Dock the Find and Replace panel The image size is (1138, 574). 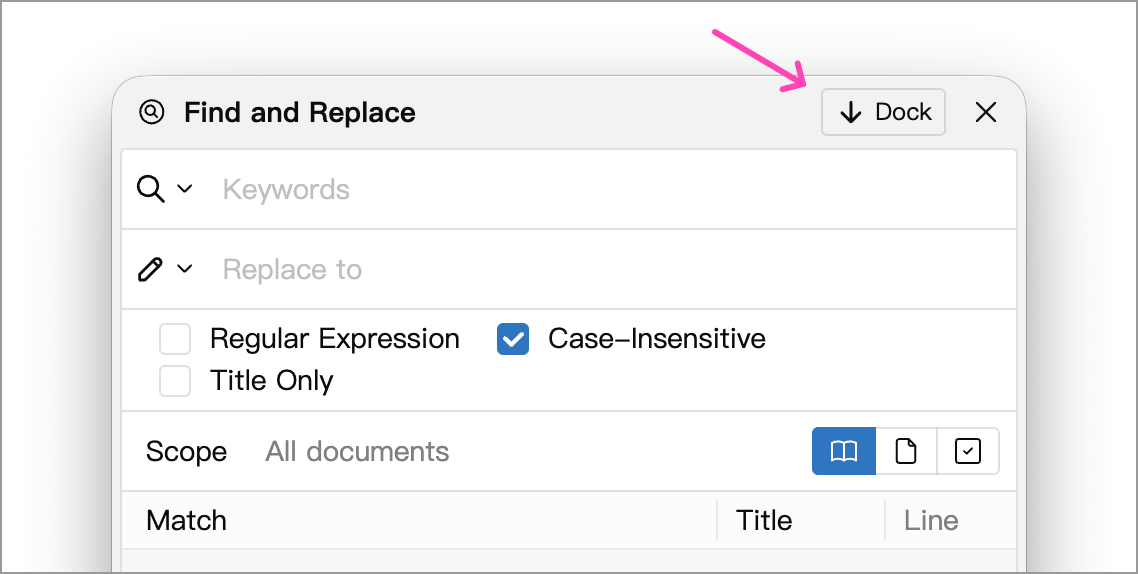[x=883, y=112]
